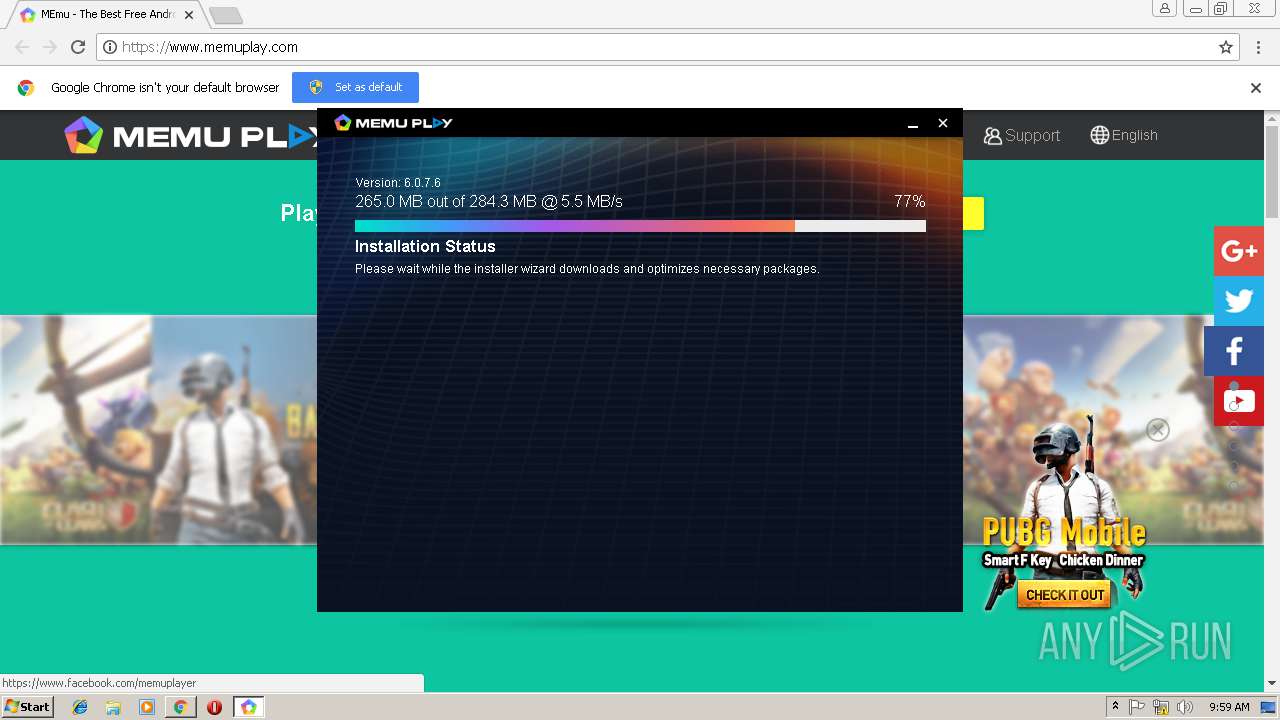Open the Windows Start menu
1280x720 pixels.
tap(27, 707)
